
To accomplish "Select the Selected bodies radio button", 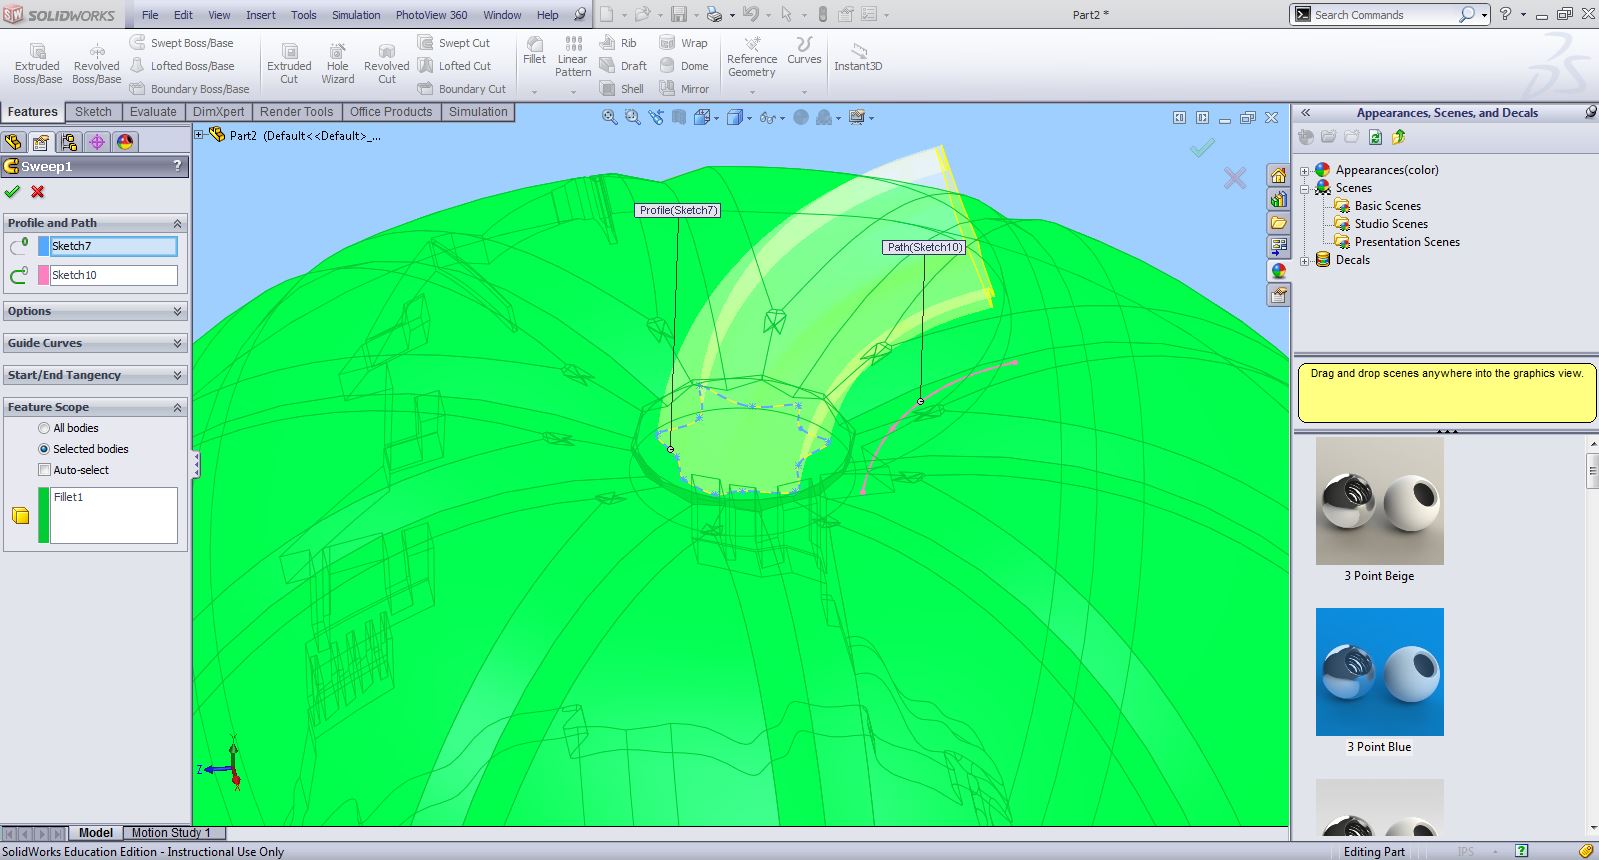I will point(44,449).
